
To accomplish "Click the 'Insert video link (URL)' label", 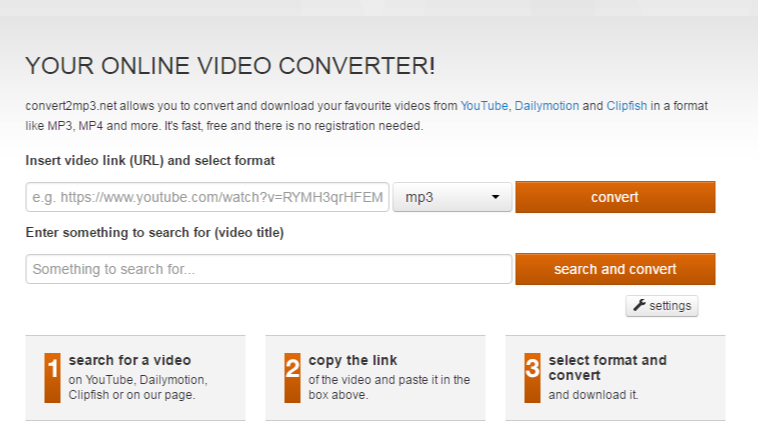I will click(x=150, y=160).
